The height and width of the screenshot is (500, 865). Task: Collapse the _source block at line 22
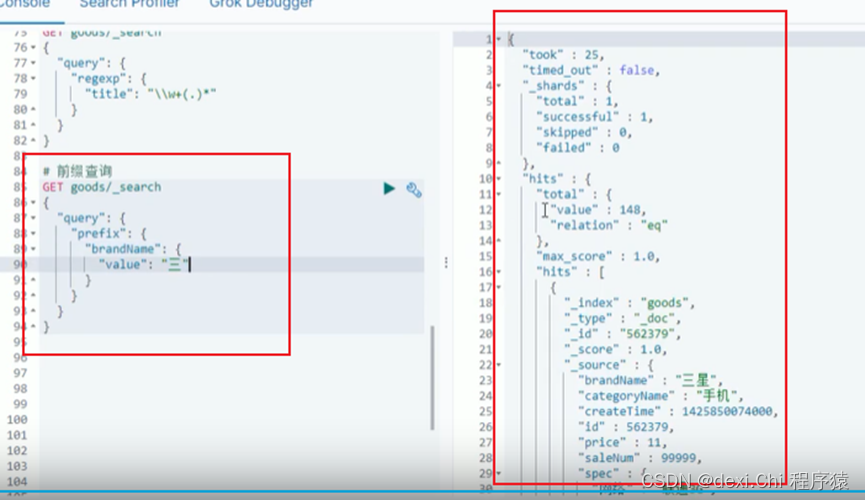pos(499,365)
